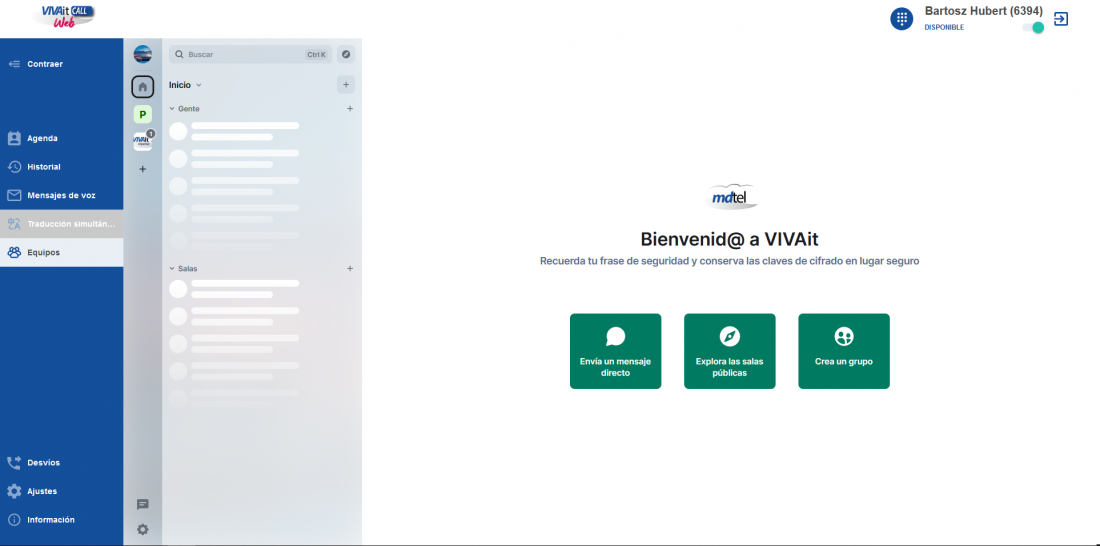The image size is (1100, 546).
Task: Click Crea un grupo button
Action: pos(844,351)
